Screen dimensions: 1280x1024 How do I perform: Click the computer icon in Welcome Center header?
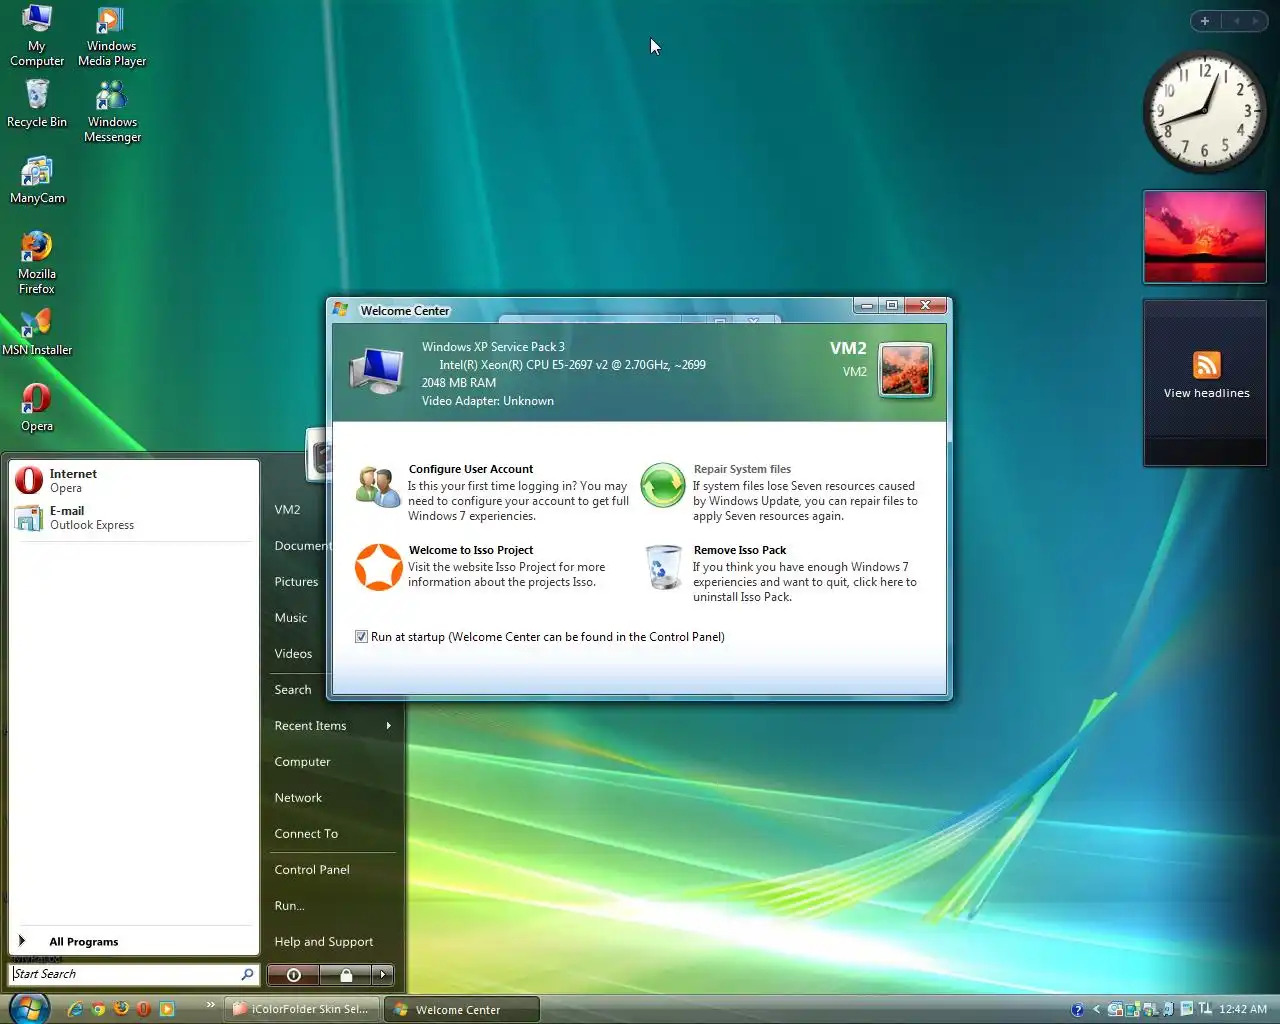(377, 370)
